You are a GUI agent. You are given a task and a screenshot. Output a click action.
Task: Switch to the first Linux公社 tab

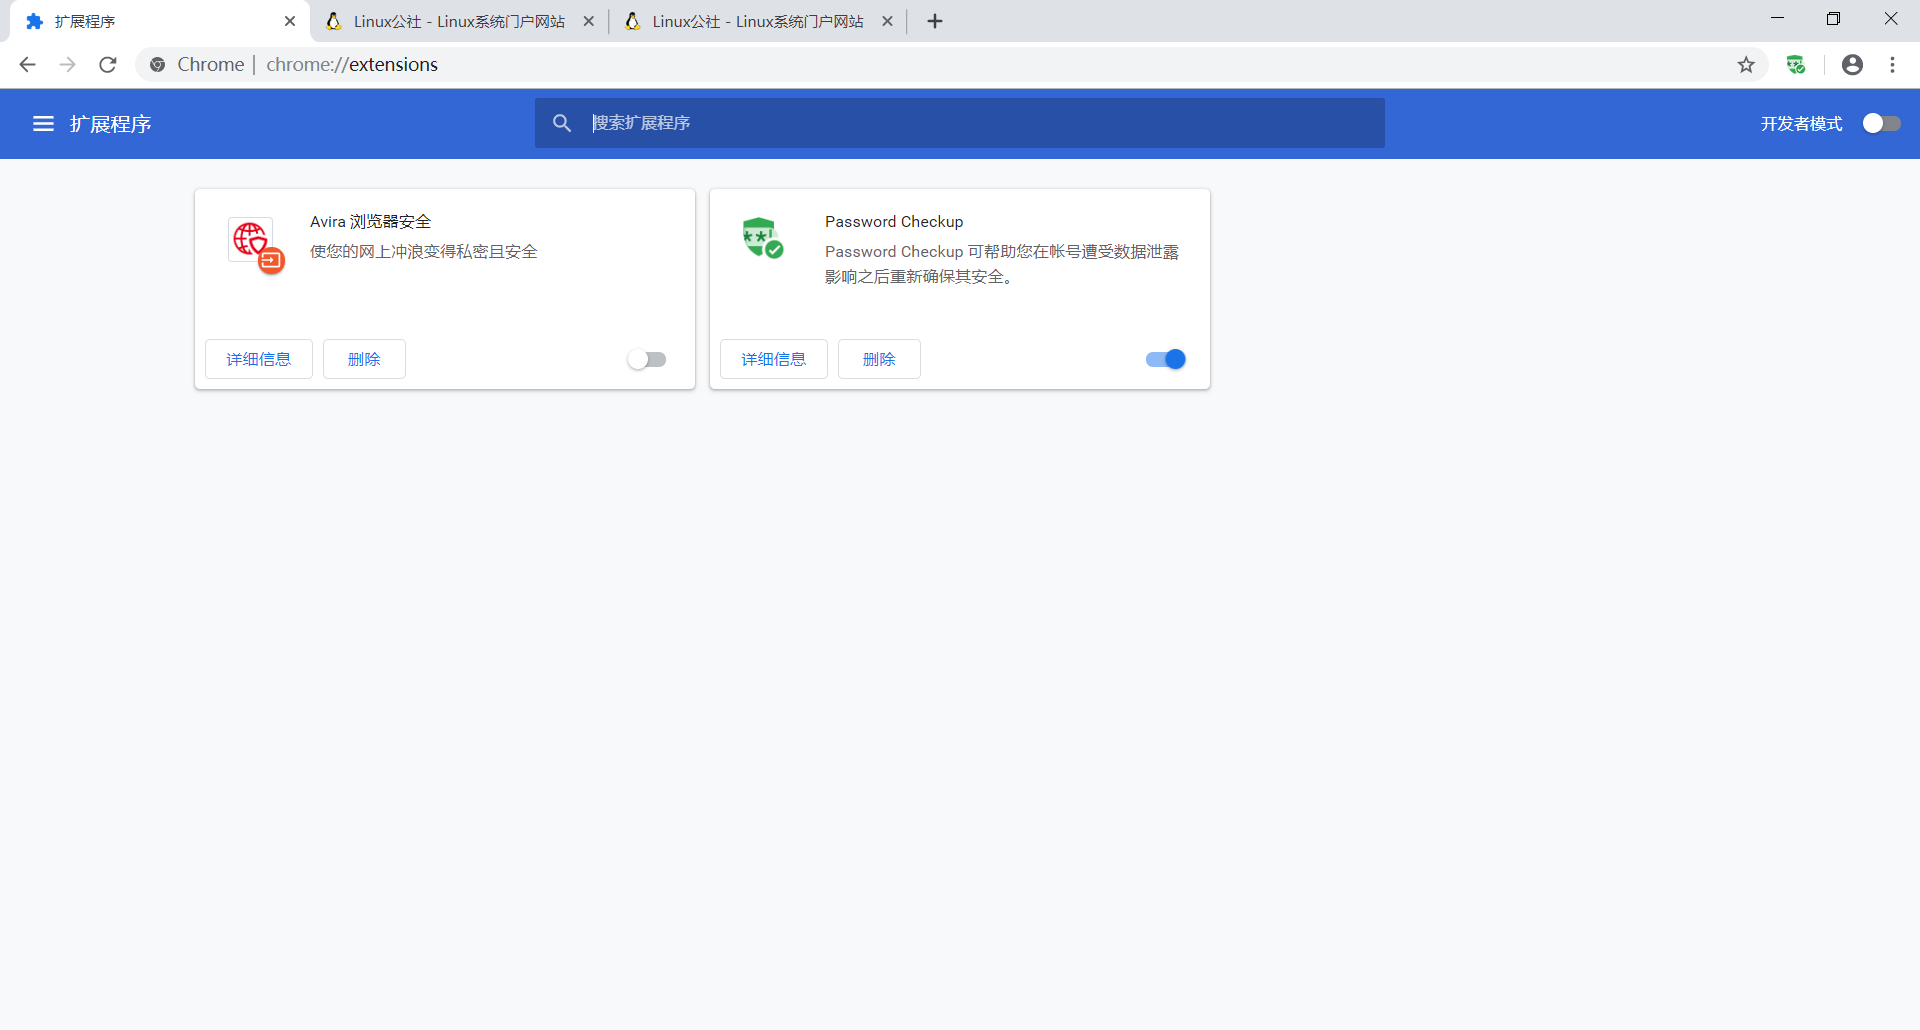pyautogui.click(x=459, y=21)
